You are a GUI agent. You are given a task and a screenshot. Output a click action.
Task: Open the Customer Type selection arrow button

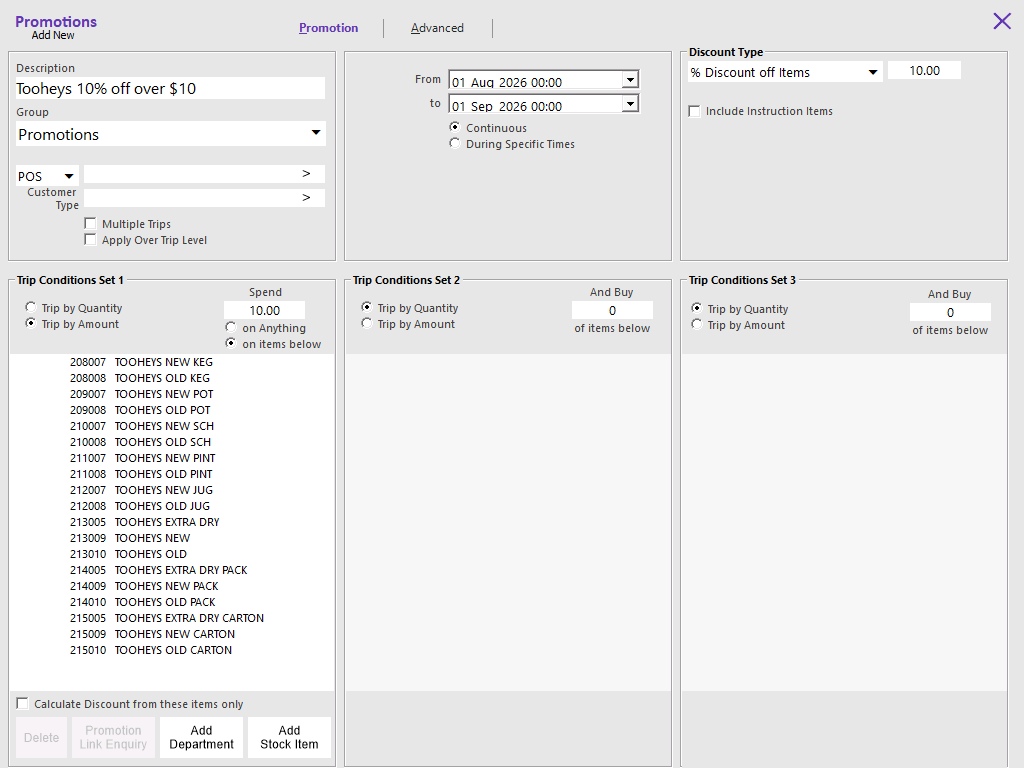click(x=306, y=198)
